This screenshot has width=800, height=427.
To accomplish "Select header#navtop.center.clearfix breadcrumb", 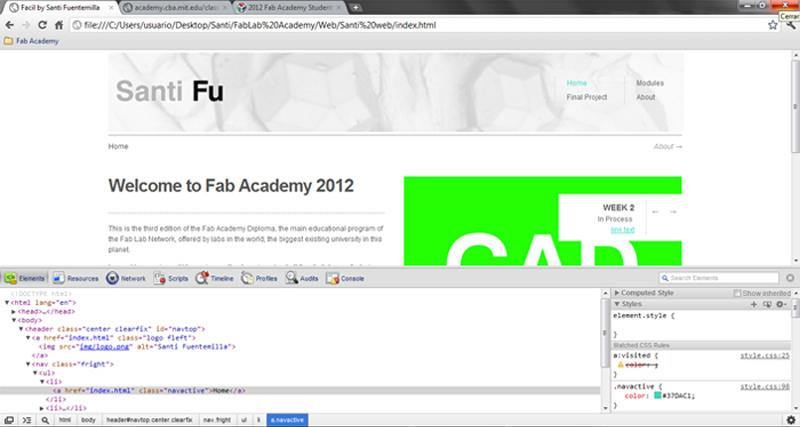I will tap(149, 420).
